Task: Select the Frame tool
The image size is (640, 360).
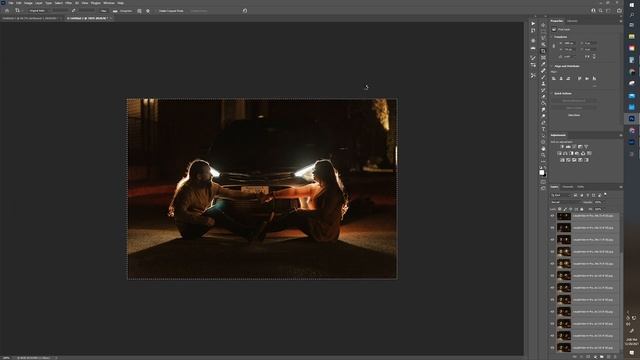Action: (x=543, y=58)
